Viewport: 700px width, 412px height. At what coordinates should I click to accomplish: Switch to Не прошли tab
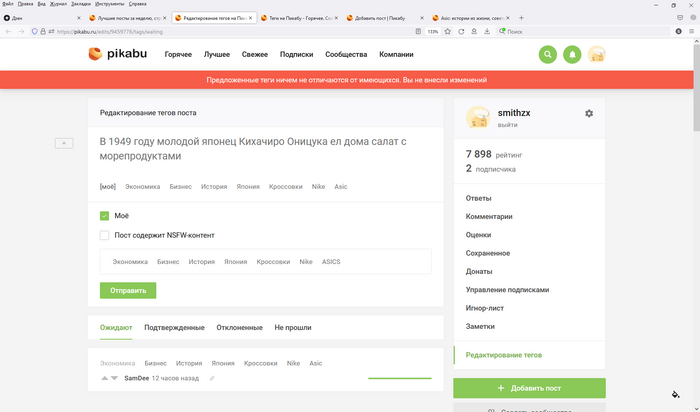pos(293,328)
